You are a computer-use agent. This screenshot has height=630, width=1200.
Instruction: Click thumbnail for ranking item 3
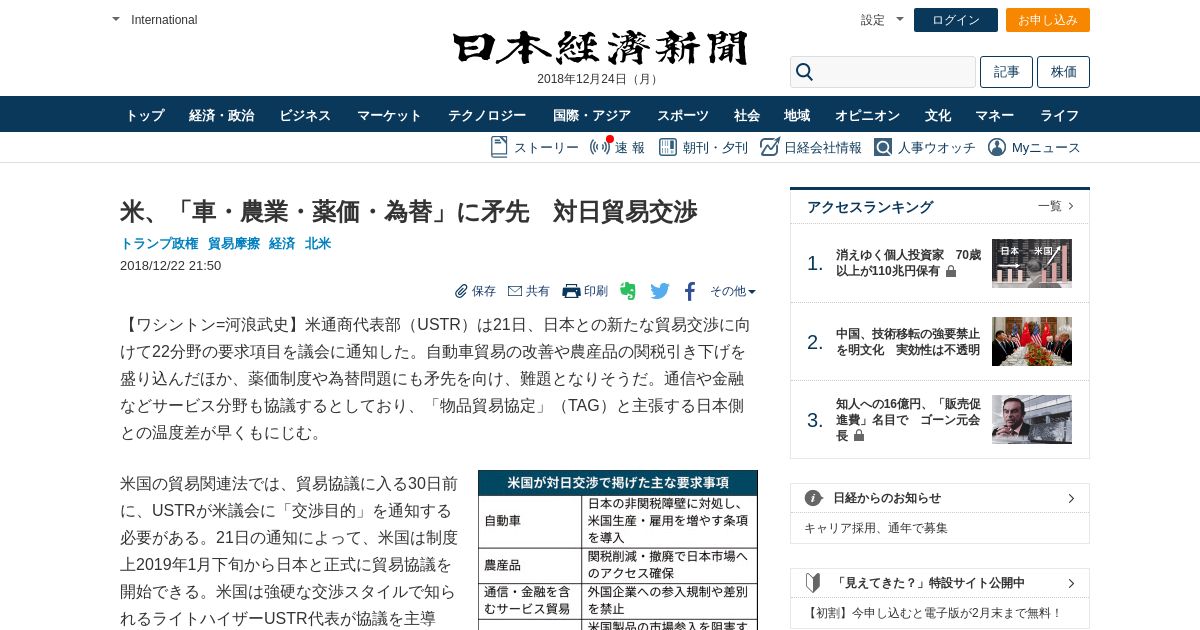[x=1032, y=420]
